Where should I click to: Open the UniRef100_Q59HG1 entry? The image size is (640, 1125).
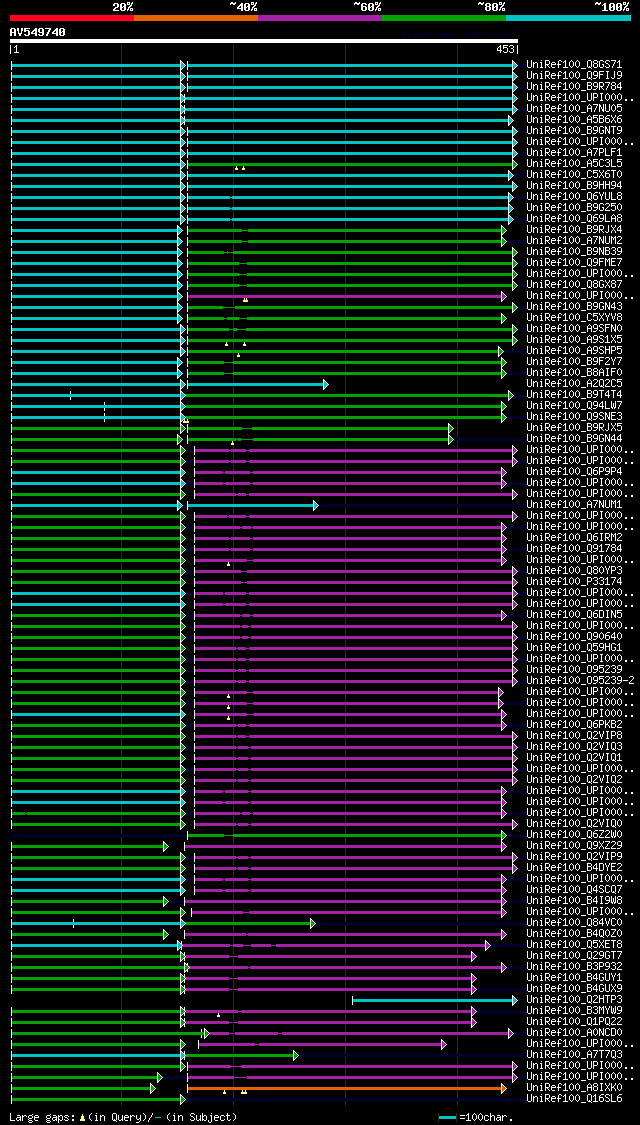574,647
